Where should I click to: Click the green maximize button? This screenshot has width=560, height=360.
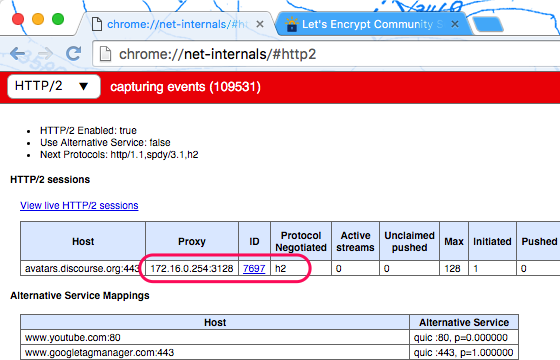[58, 19]
